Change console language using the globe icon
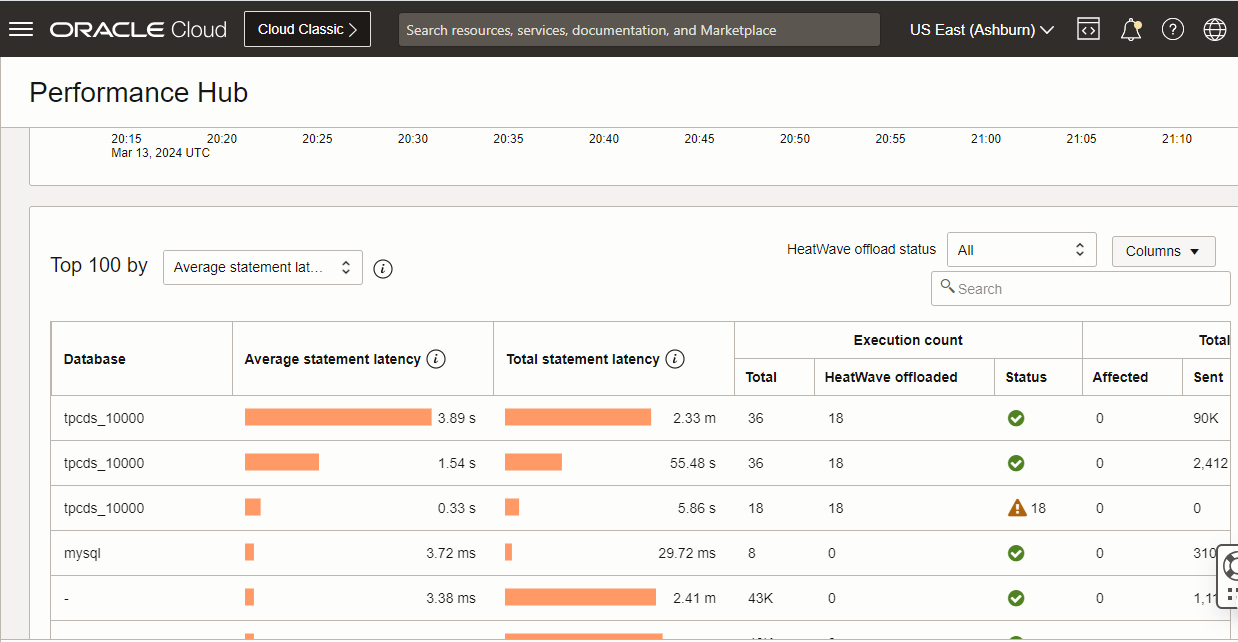 coord(1214,29)
